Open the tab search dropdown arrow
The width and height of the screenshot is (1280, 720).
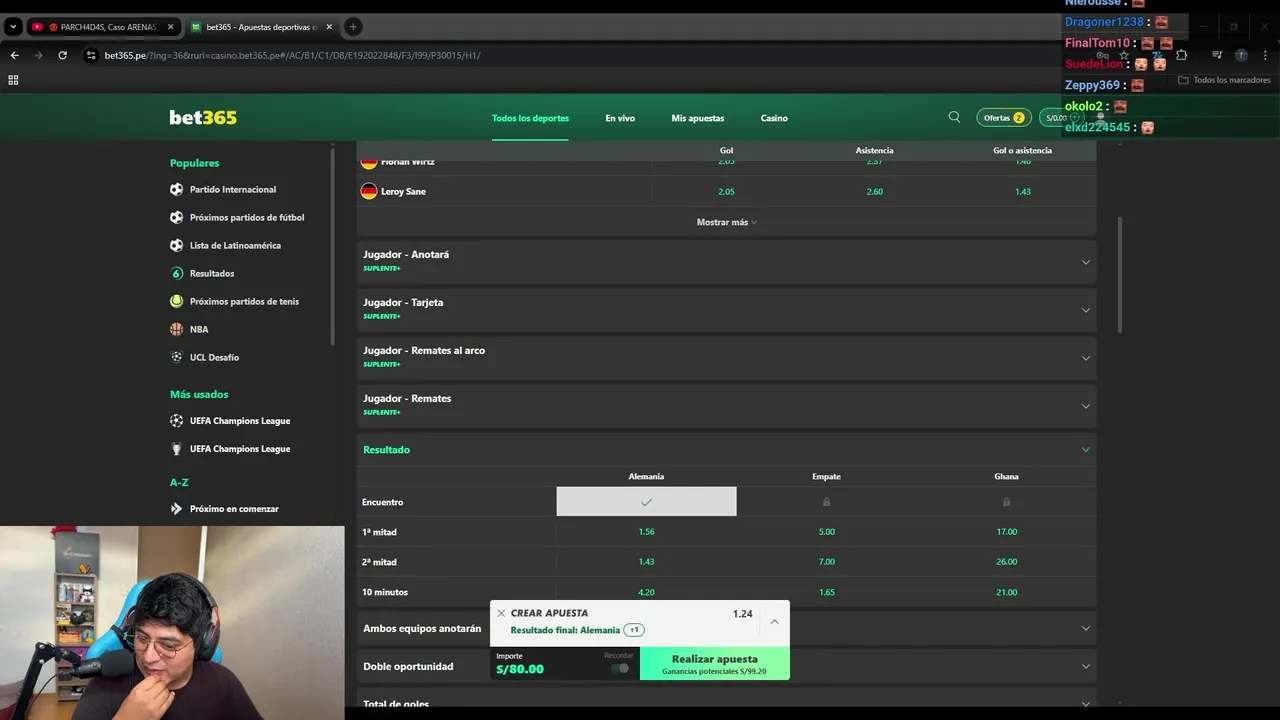pyautogui.click(x=13, y=27)
